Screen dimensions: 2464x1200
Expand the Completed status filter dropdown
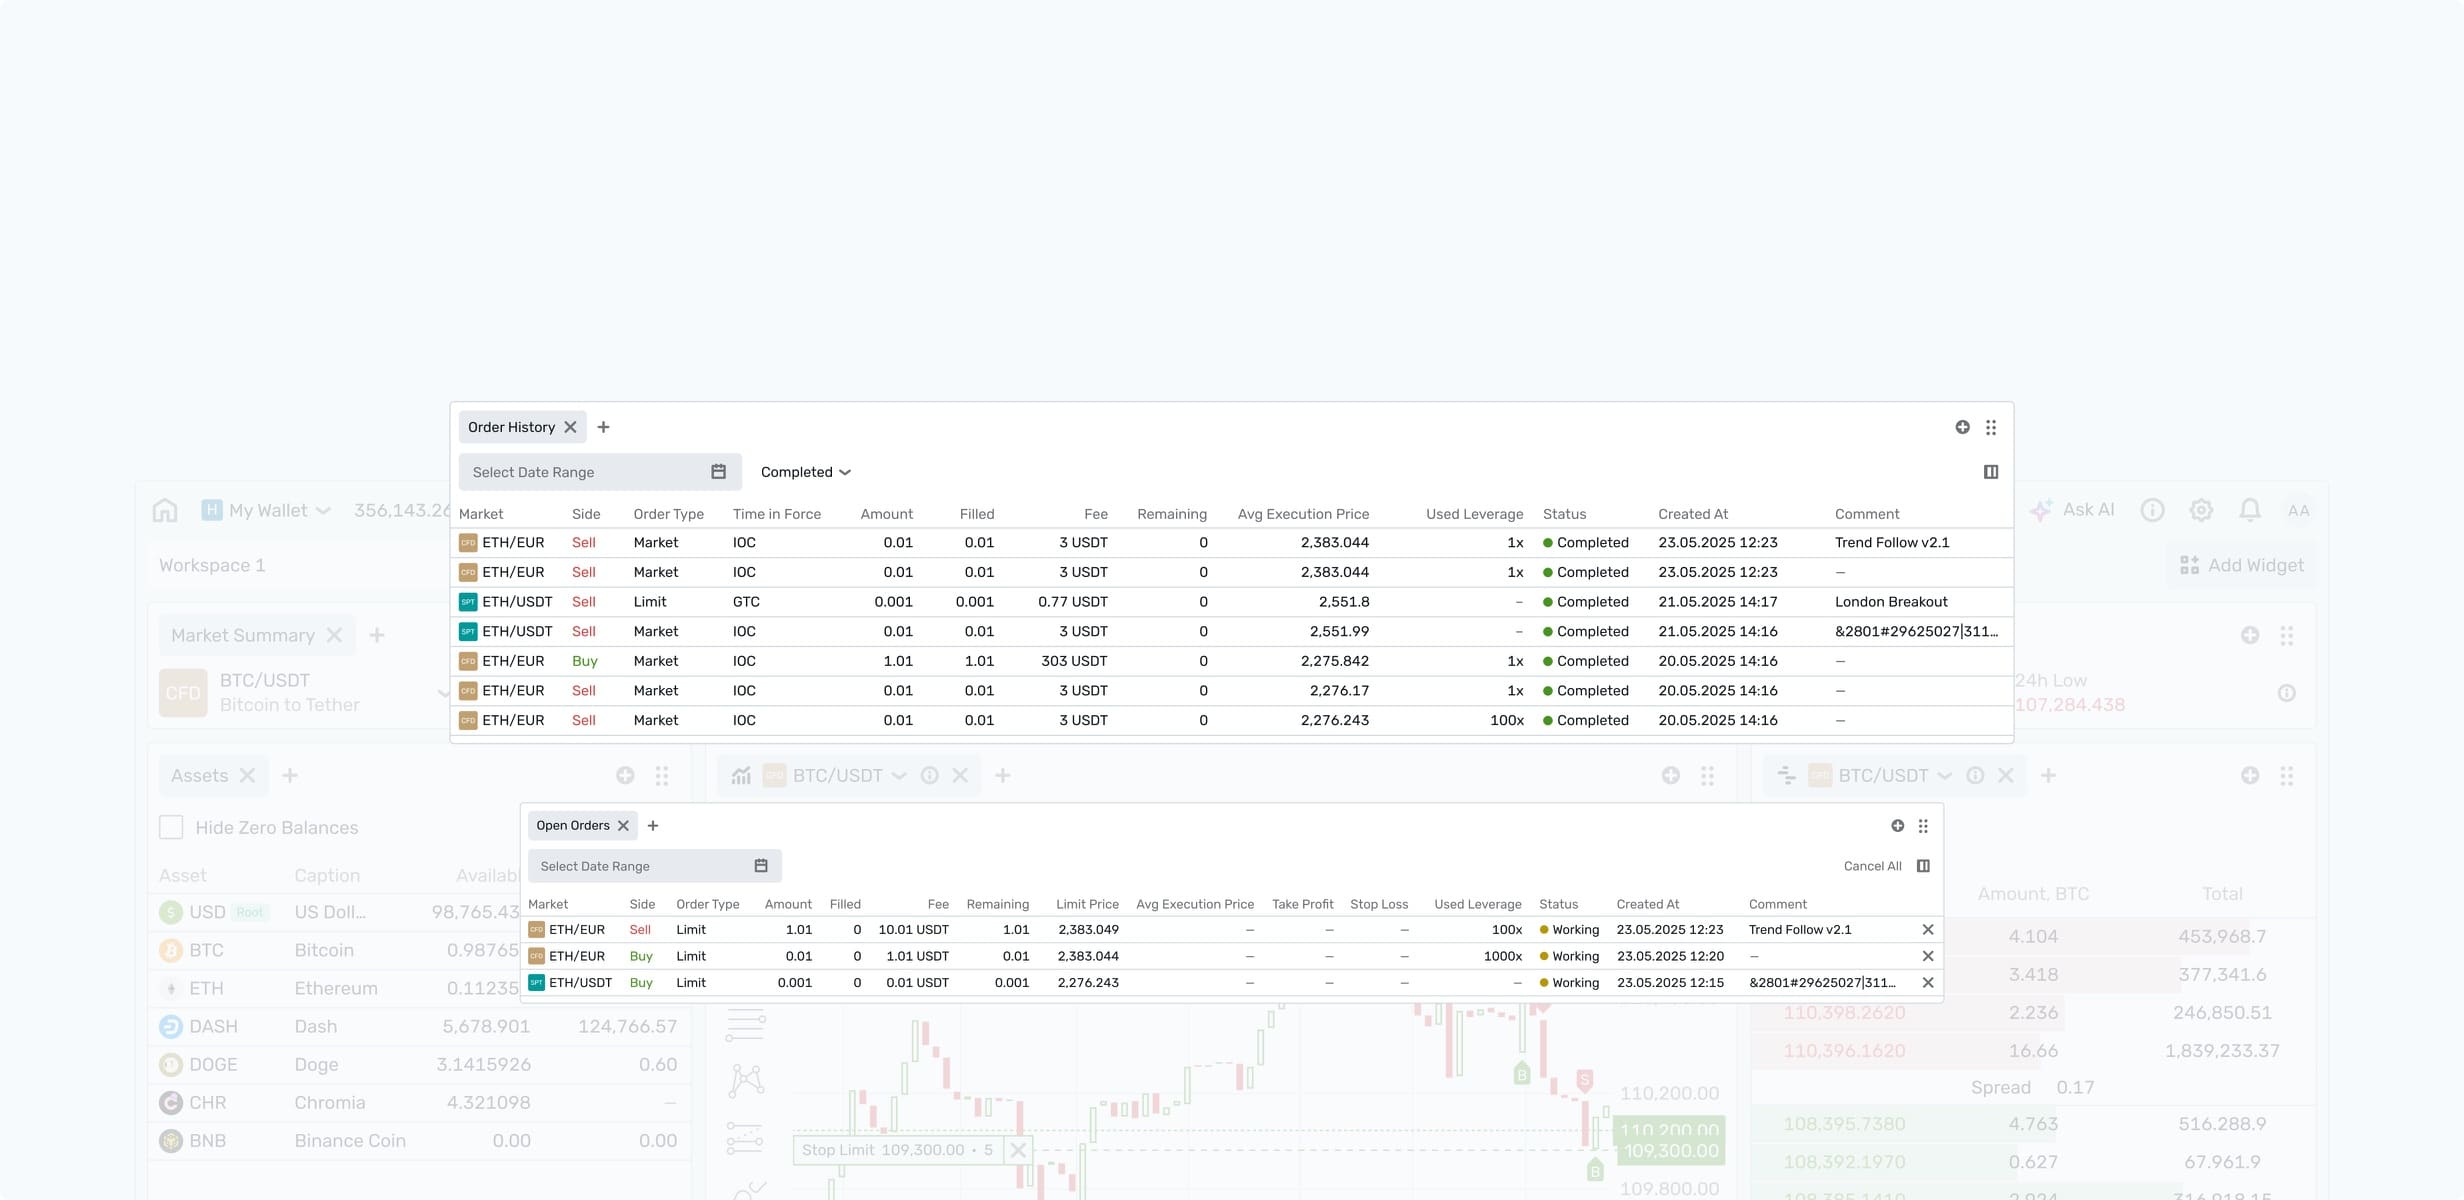pyautogui.click(x=805, y=472)
